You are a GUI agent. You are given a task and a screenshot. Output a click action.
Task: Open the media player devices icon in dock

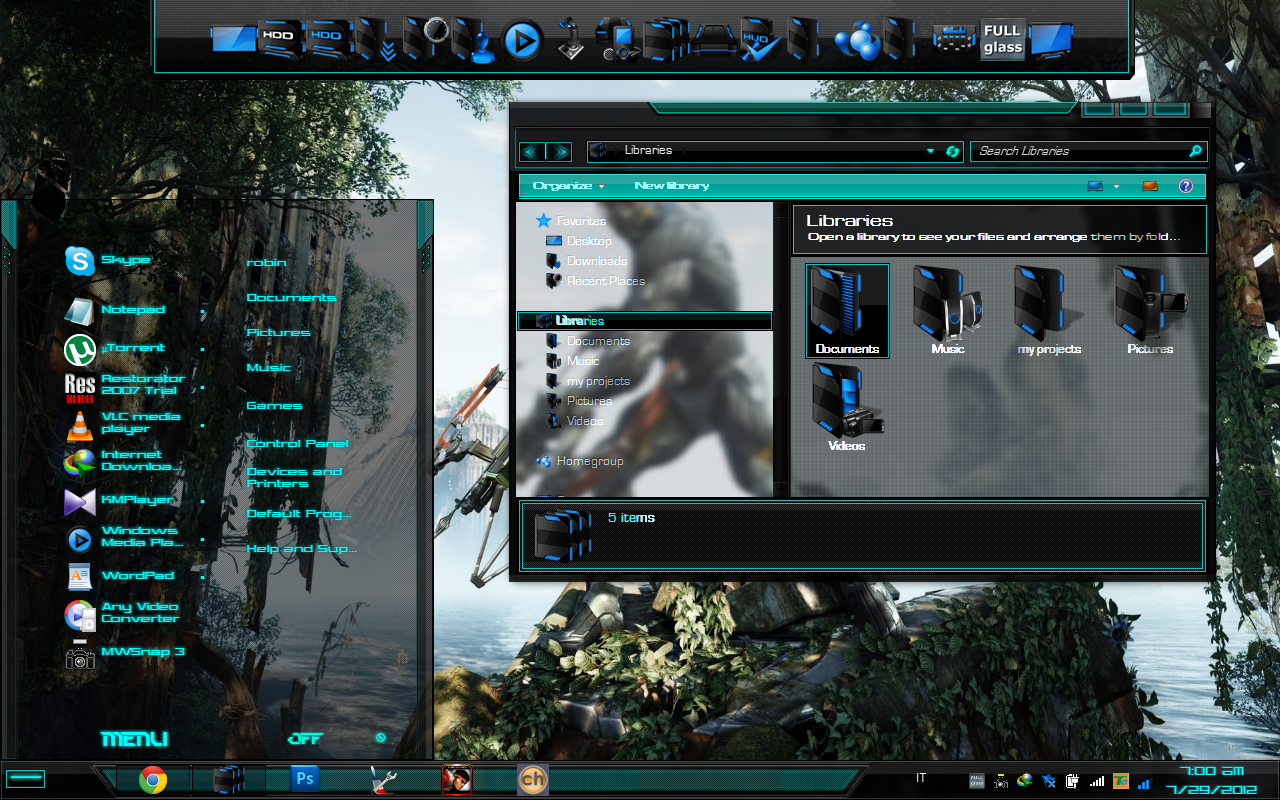pos(617,41)
